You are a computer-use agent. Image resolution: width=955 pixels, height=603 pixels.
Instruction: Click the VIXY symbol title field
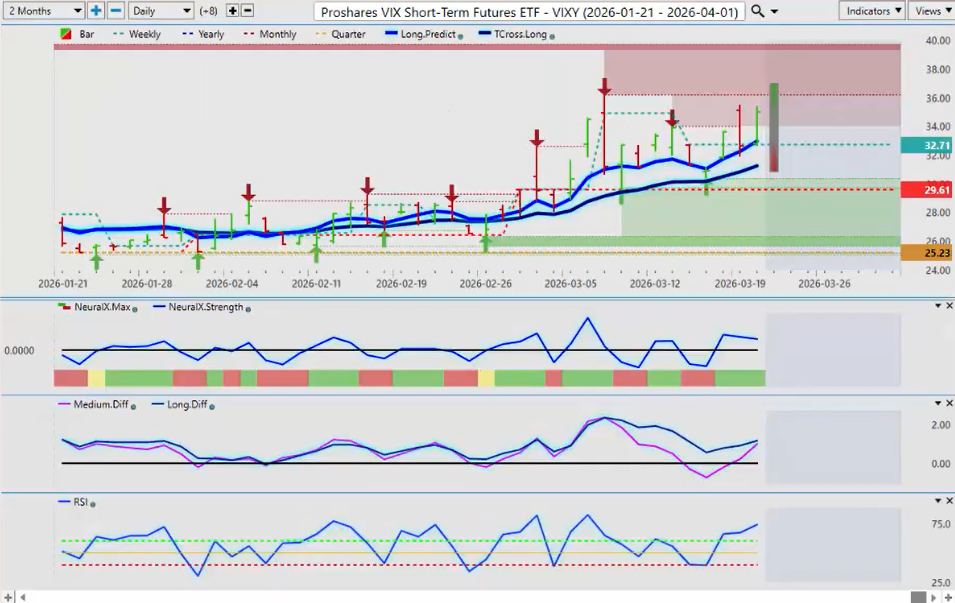coord(529,11)
